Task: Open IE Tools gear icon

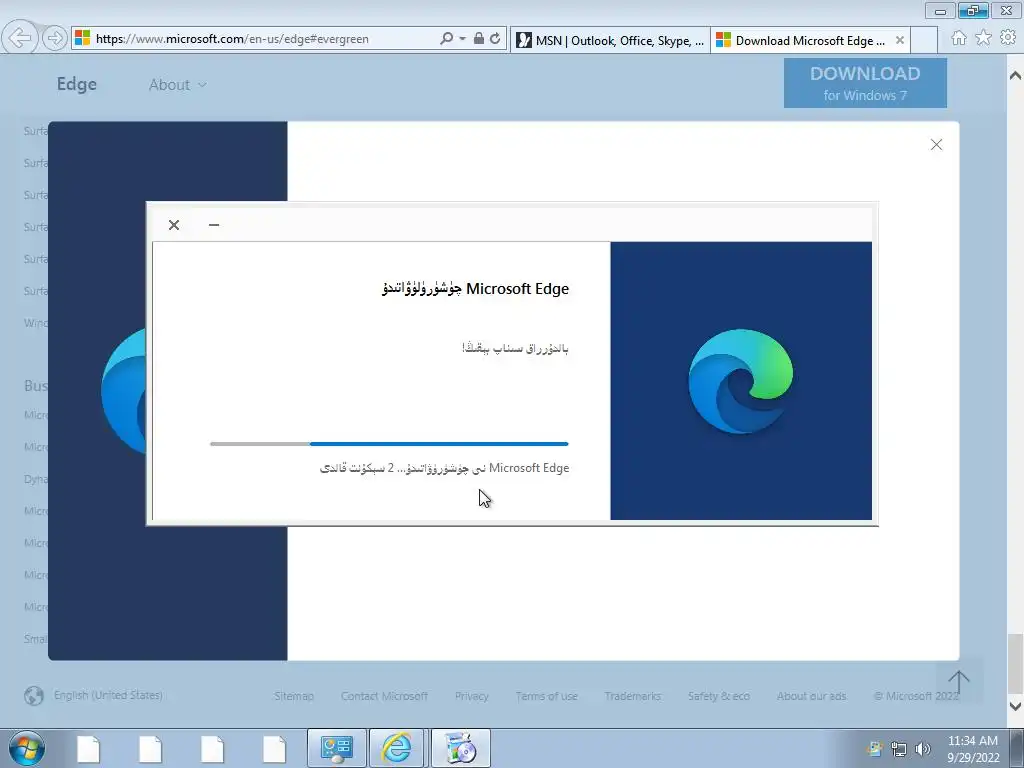Action: 1008,38
